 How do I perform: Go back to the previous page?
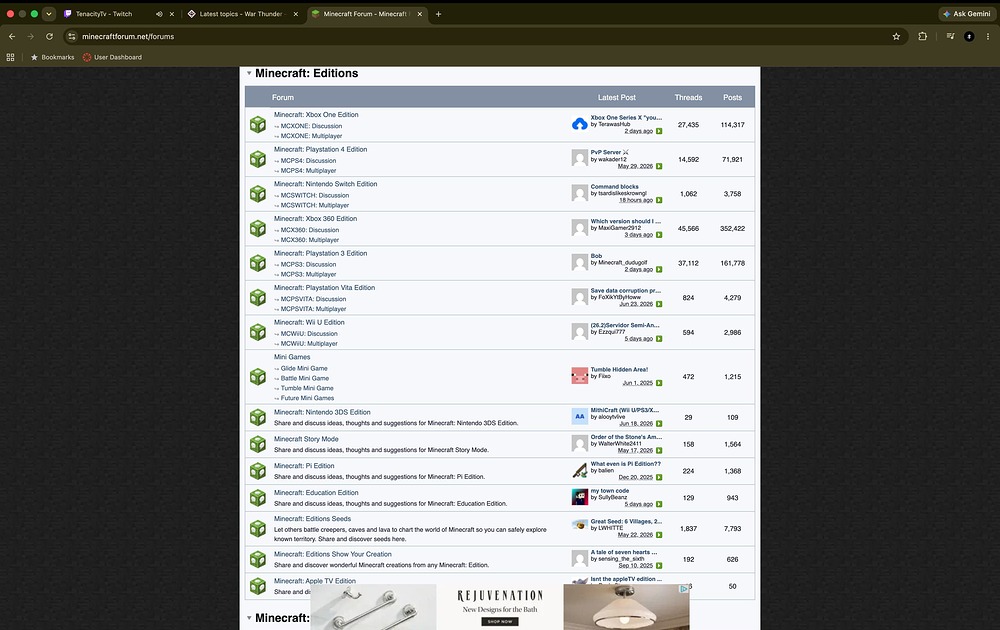pyautogui.click(x=12, y=36)
